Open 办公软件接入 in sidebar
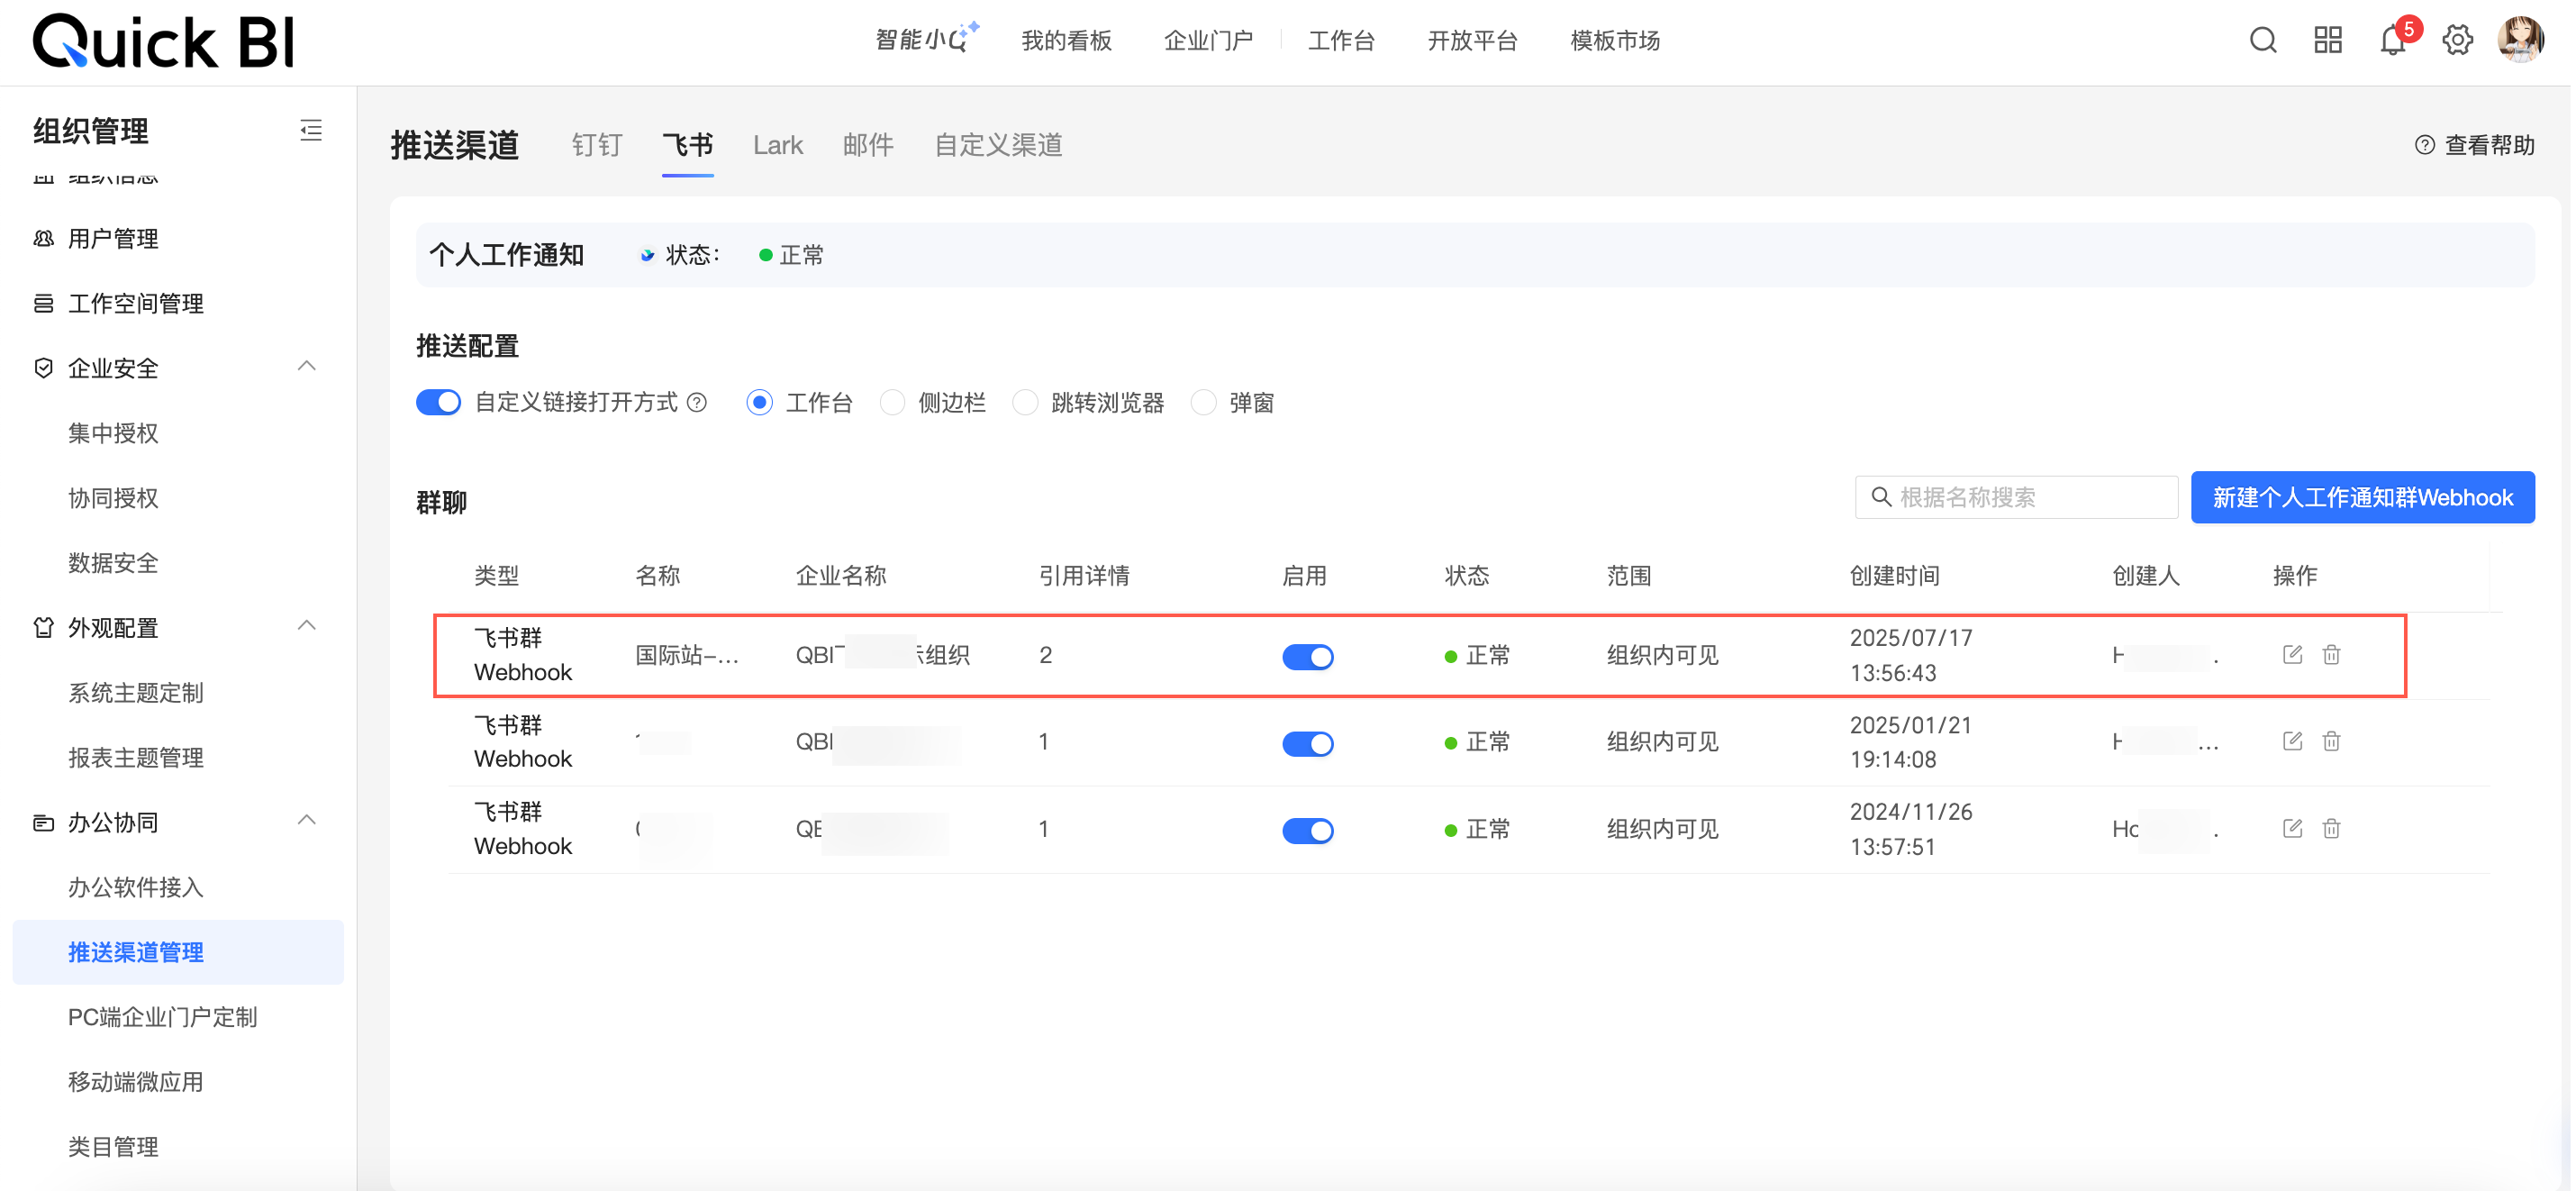 tap(136, 887)
